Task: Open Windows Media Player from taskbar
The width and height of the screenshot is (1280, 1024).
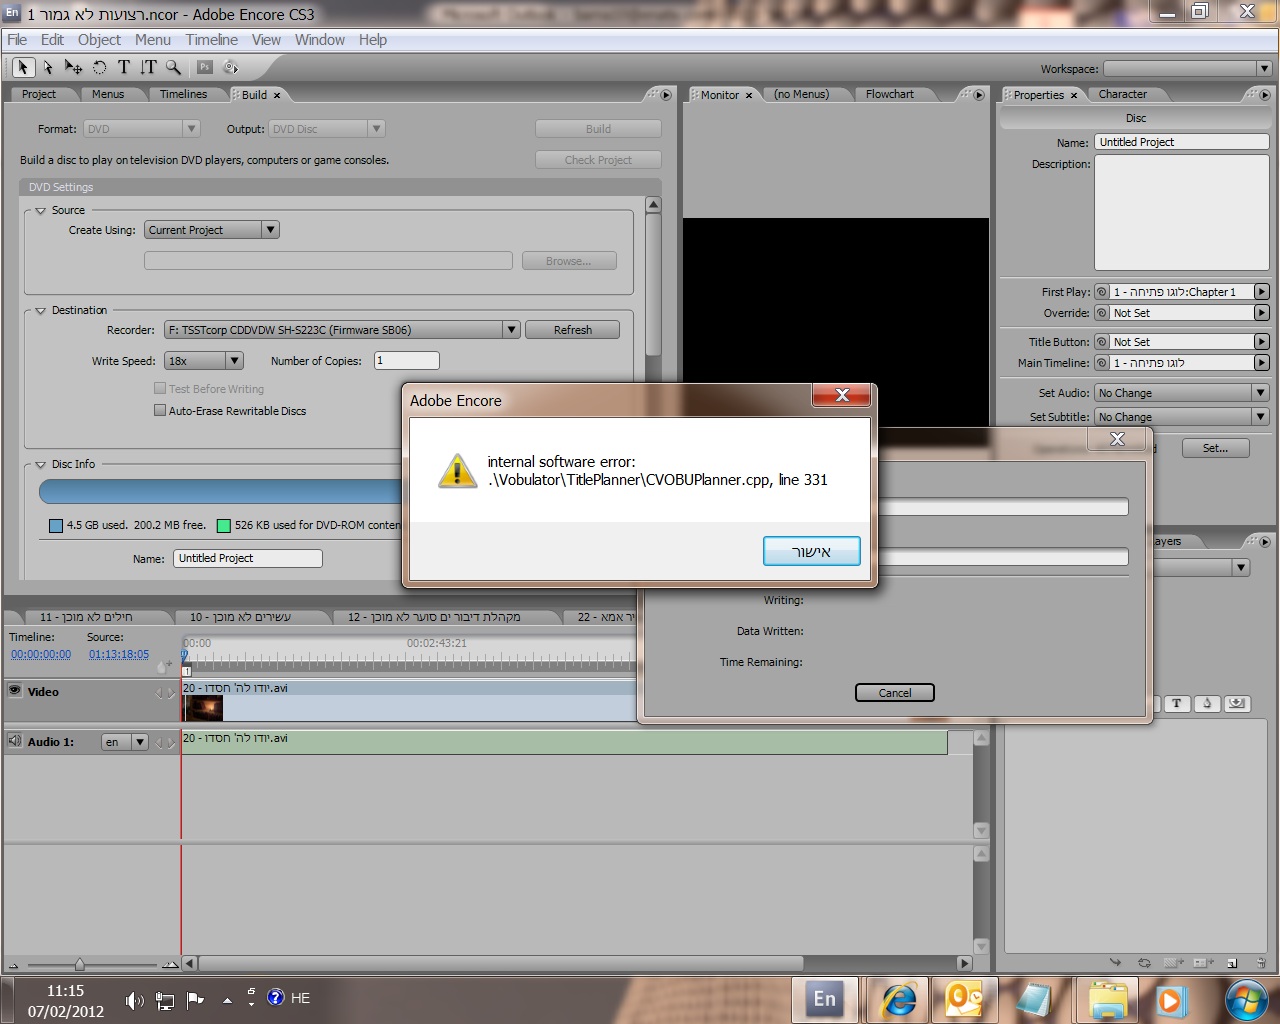Action: coord(1169,999)
